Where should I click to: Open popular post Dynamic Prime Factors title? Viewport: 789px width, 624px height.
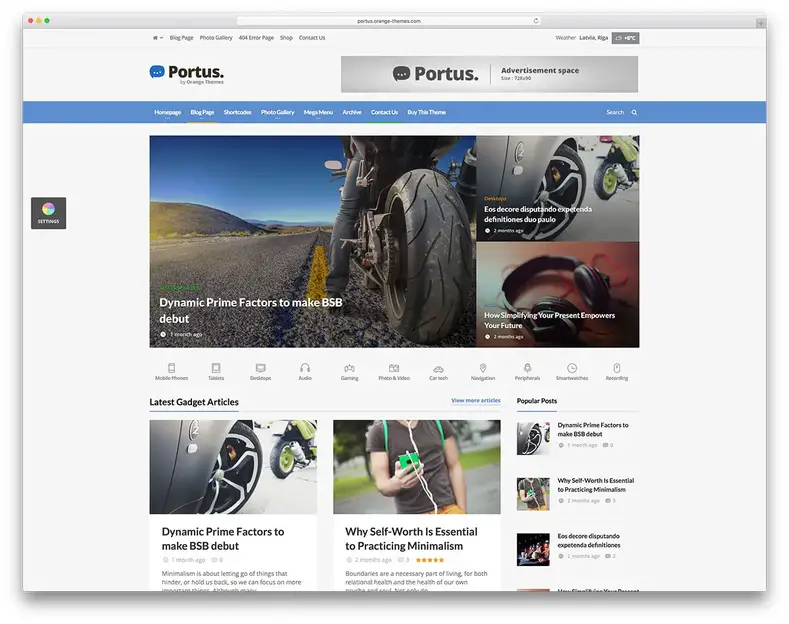click(x=593, y=429)
